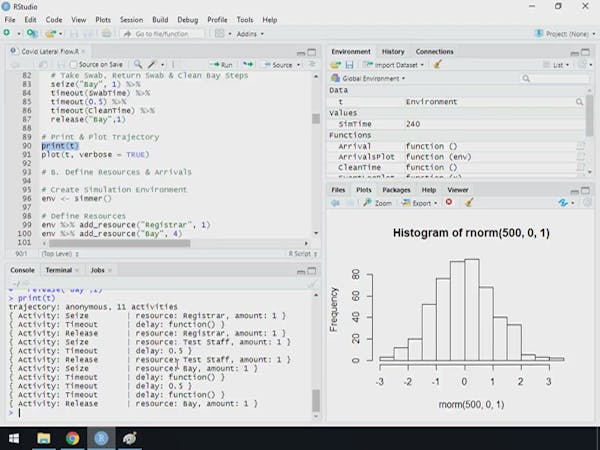
Task: Click the refresh plot icon in Plots pane
Action: click(x=562, y=203)
